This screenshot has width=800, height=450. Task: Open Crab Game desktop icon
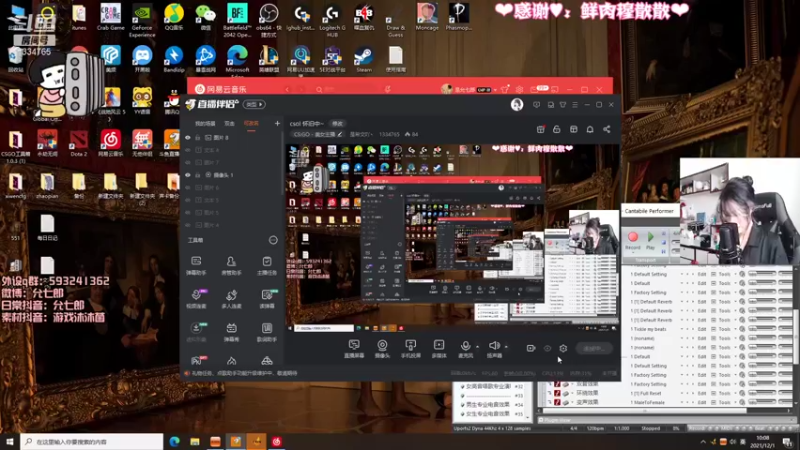tap(110, 17)
